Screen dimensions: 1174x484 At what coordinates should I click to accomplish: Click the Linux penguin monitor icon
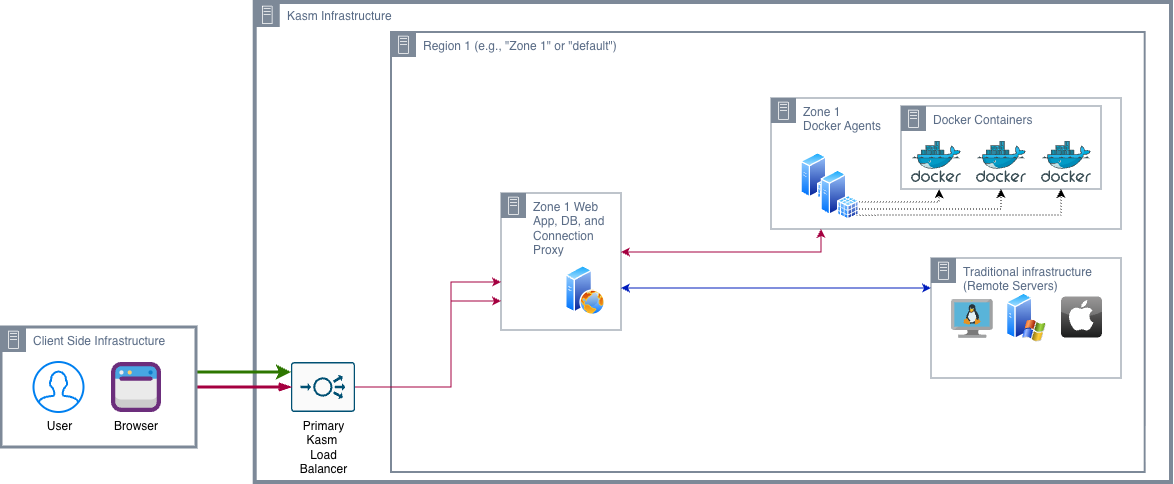point(971,318)
